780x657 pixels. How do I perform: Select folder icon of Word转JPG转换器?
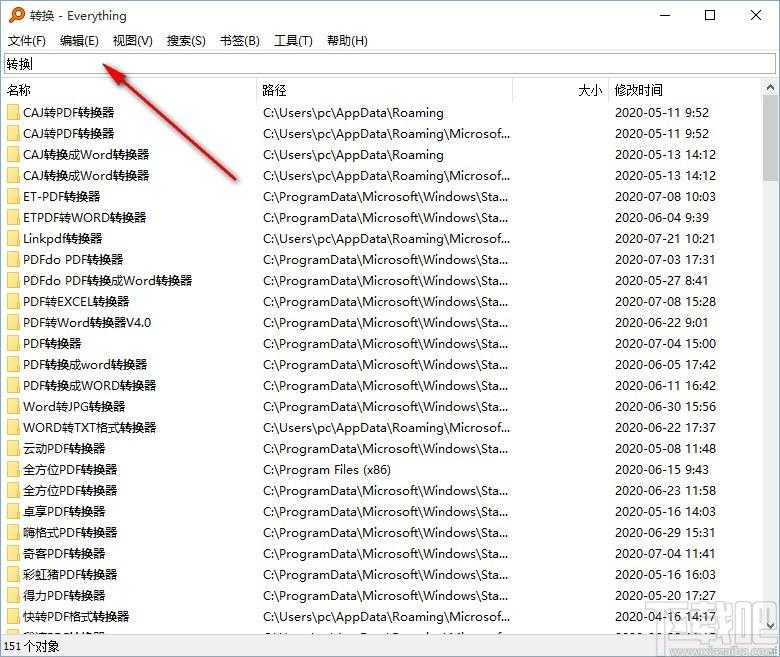click(x=13, y=406)
